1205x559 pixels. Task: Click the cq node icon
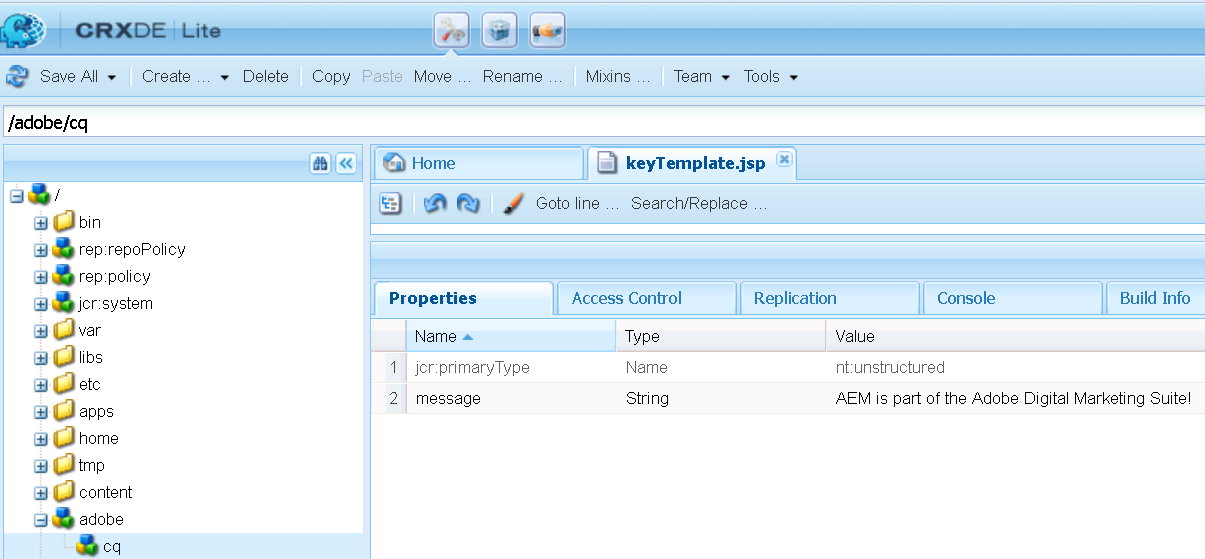(x=88, y=546)
